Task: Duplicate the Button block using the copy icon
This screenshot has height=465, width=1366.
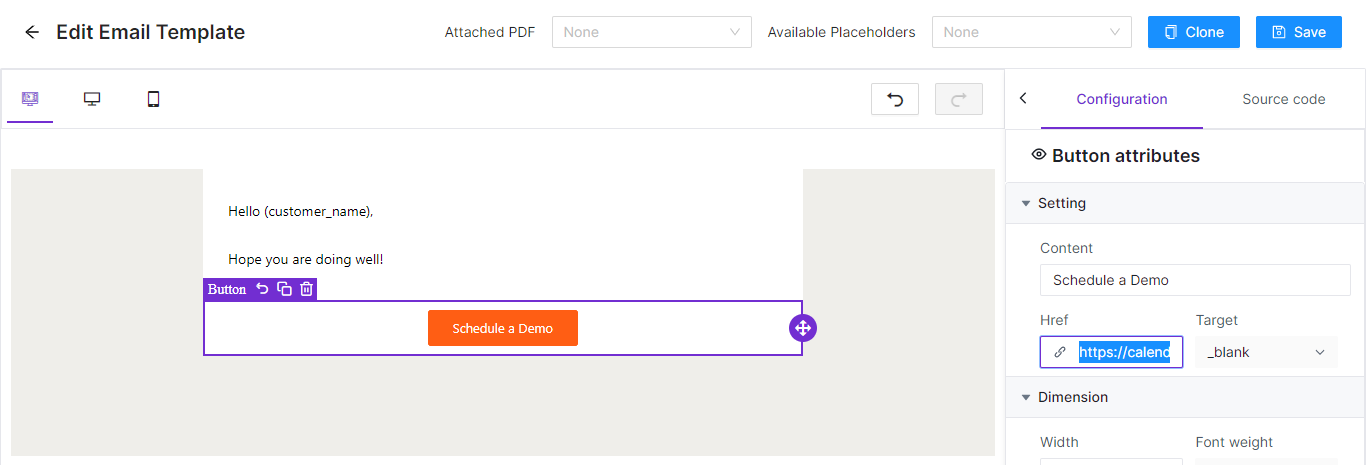Action: coord(284,289)
